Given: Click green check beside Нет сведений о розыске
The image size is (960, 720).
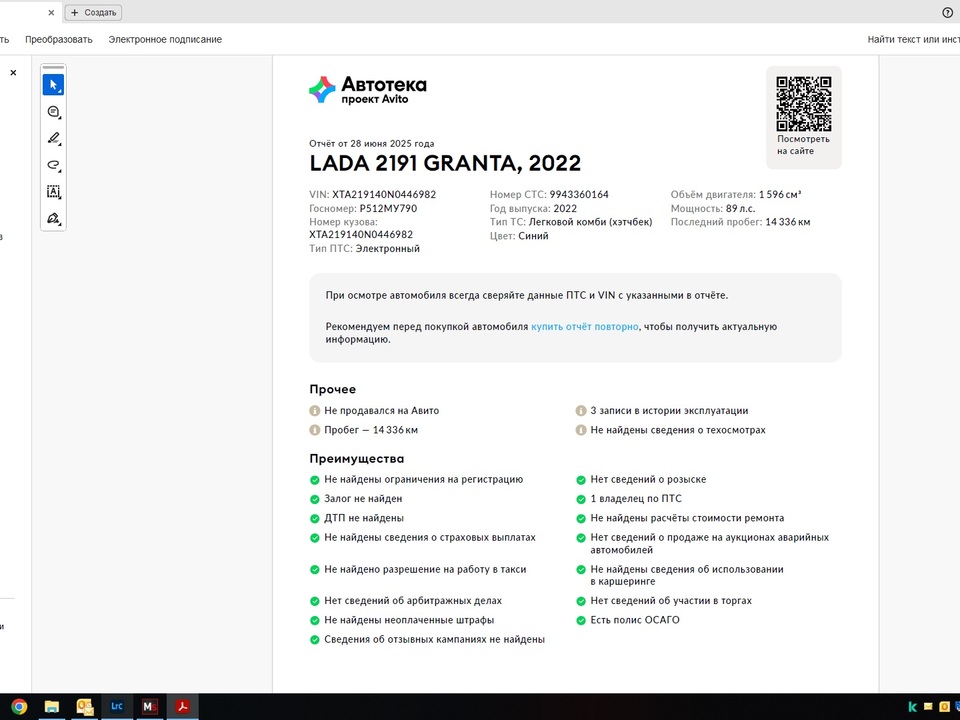Looking at the screenshot, I should 581,480.
